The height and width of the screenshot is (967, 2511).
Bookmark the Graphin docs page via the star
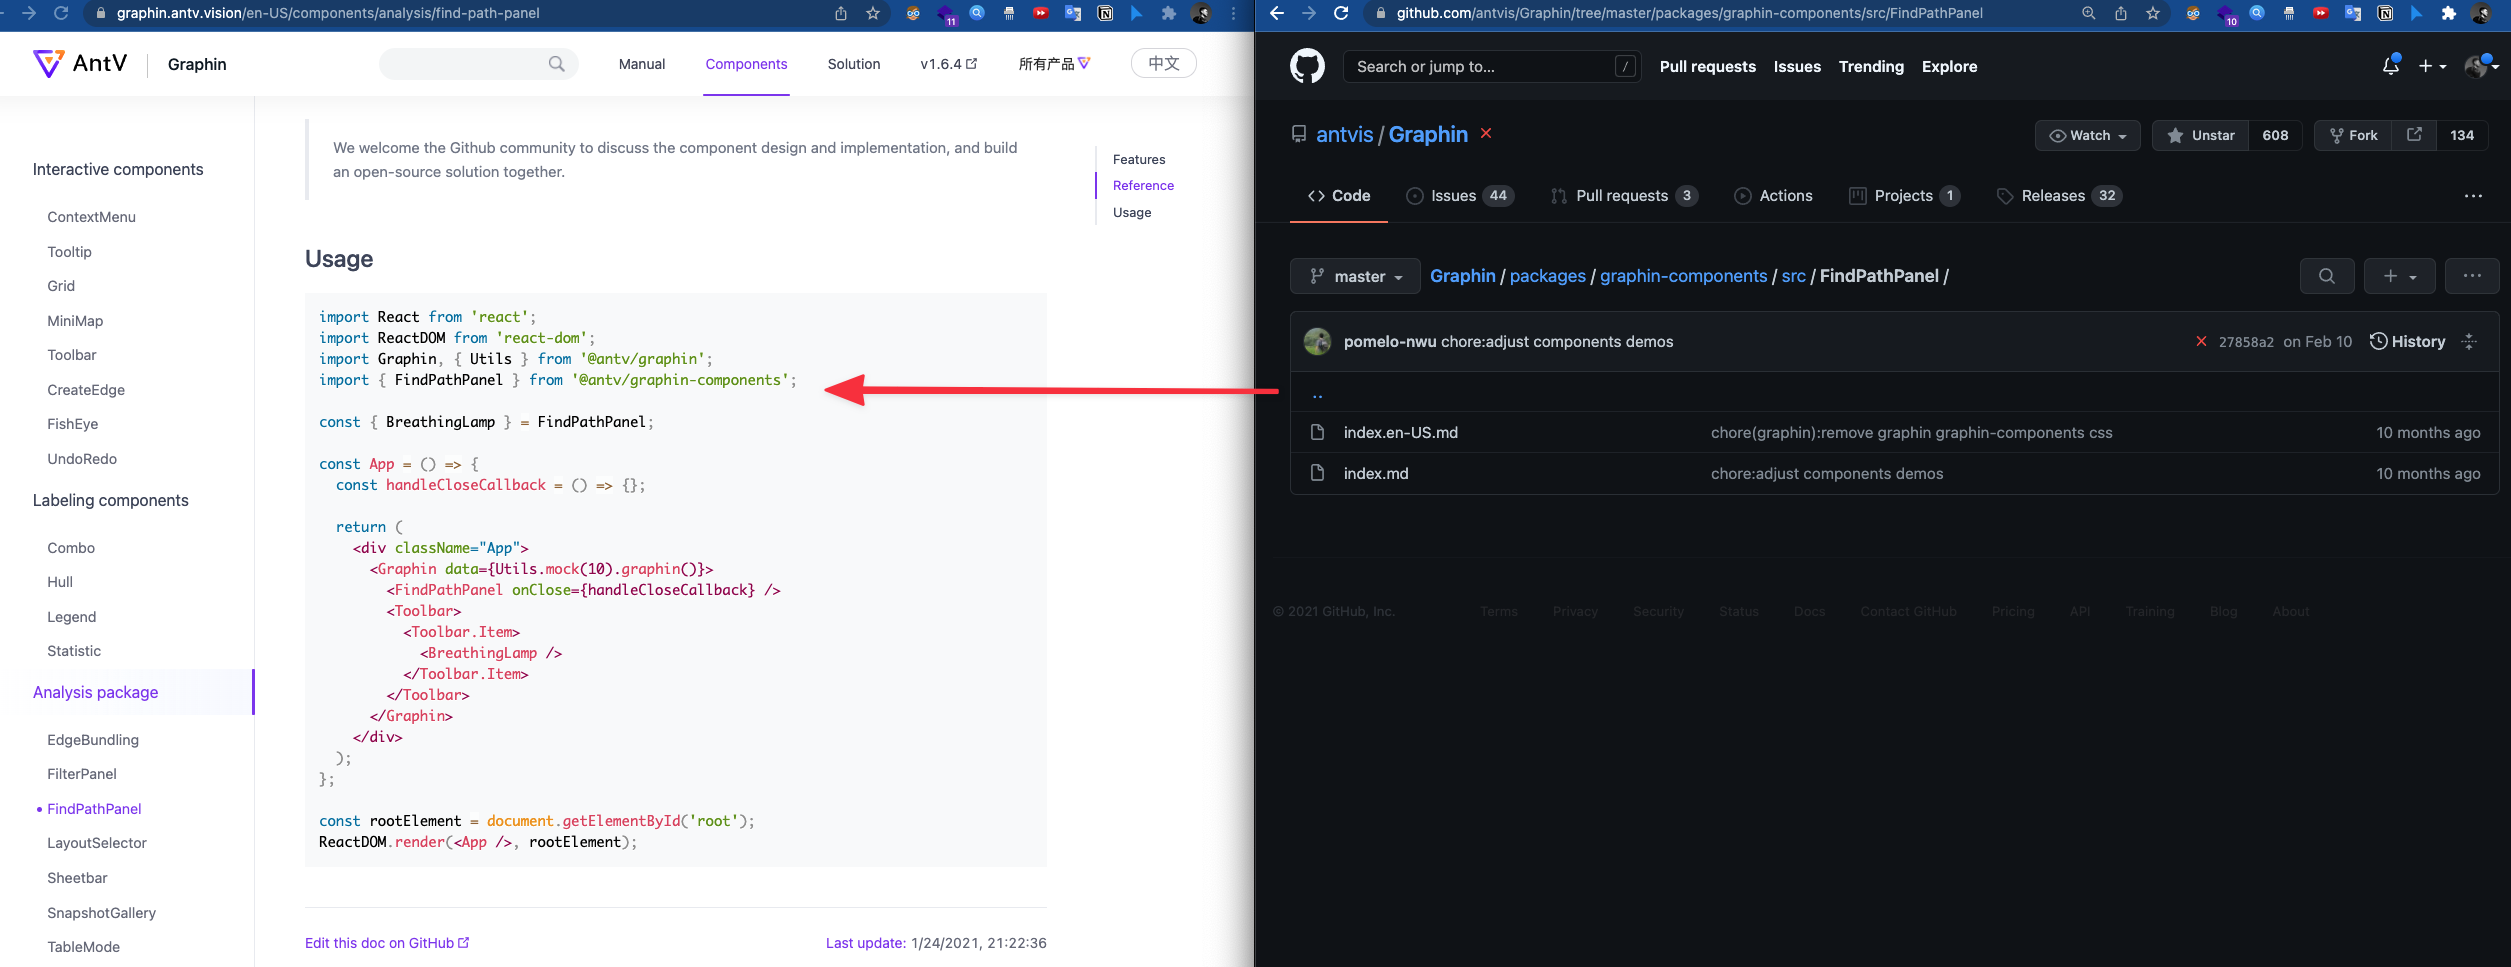point(872,14)
